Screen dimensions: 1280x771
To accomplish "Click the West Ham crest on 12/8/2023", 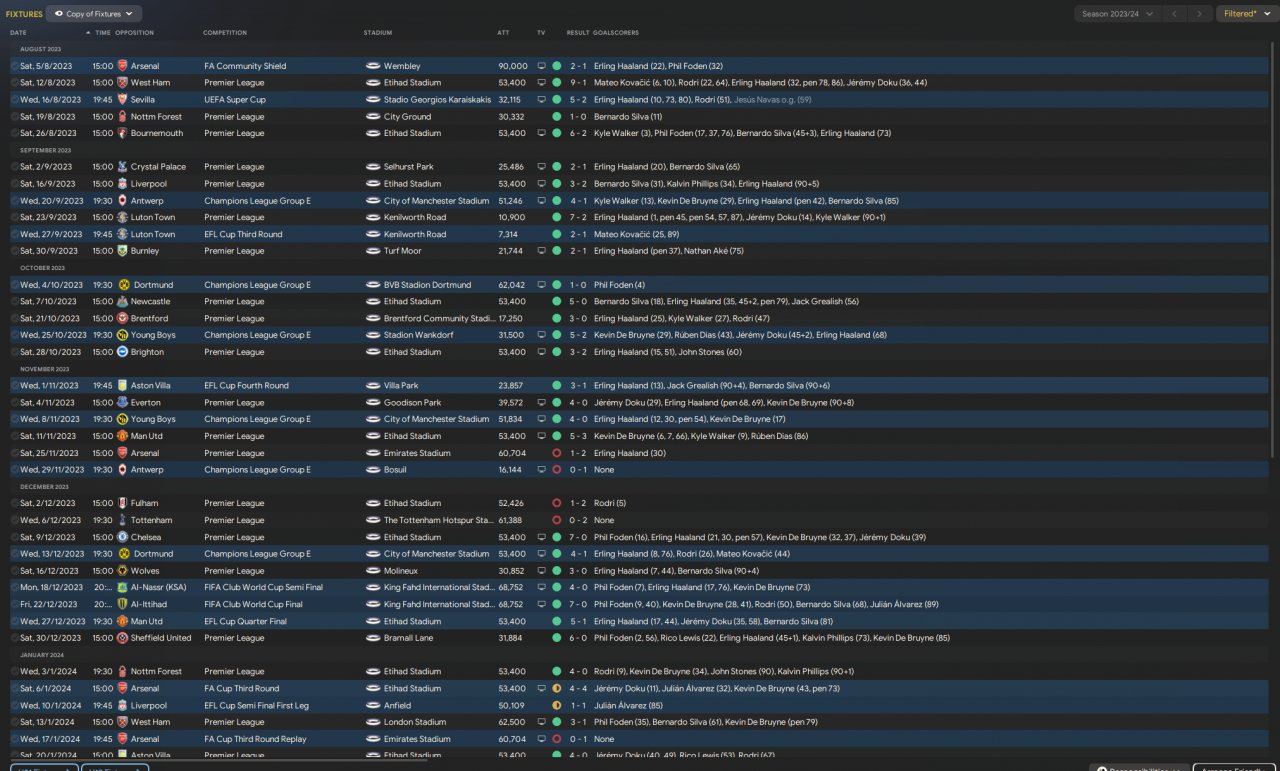I will (123, 83).
